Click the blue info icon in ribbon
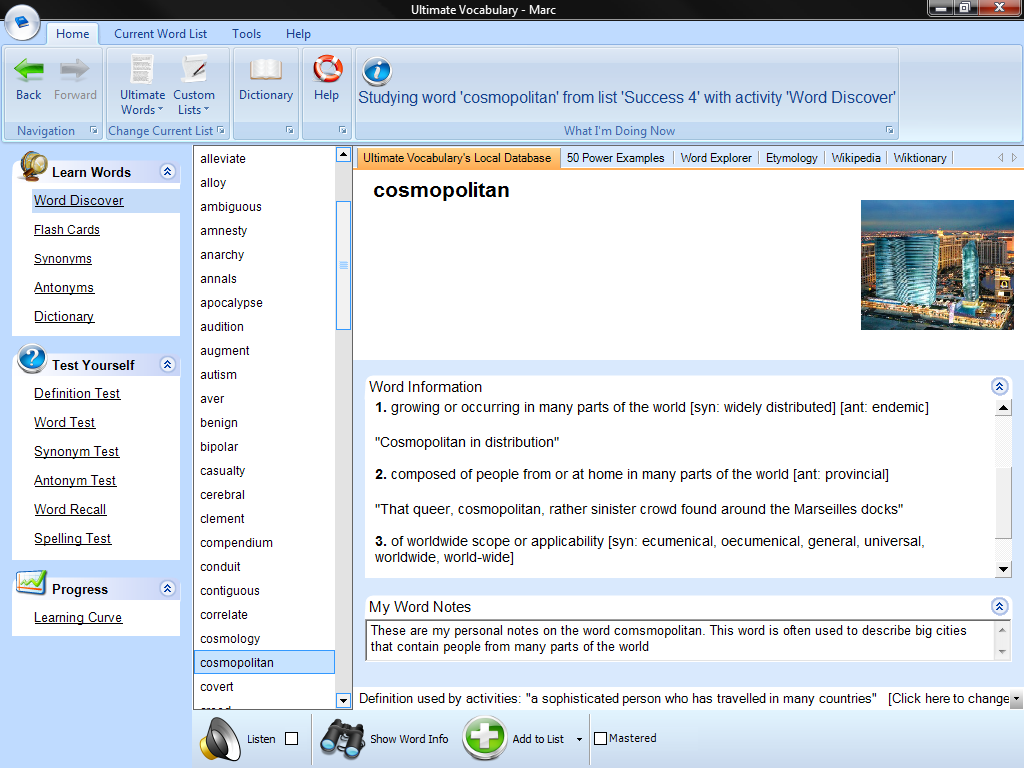 (377, 71)
